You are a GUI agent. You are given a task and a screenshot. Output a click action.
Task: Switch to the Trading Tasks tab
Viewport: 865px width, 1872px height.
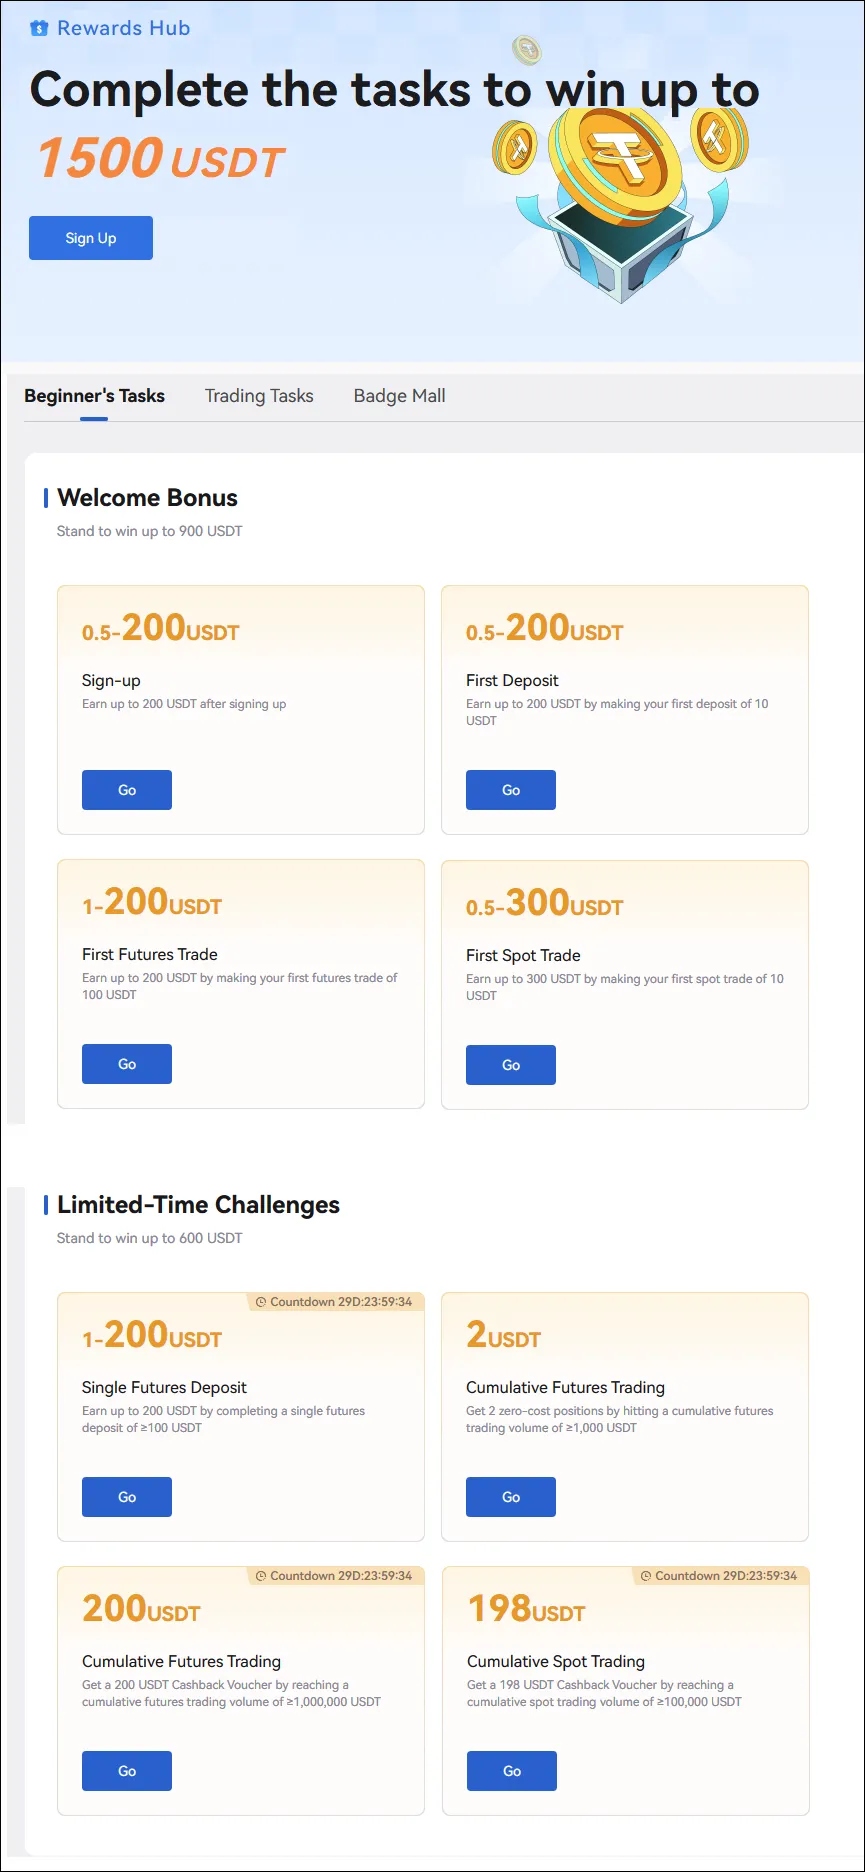(259, 396)
